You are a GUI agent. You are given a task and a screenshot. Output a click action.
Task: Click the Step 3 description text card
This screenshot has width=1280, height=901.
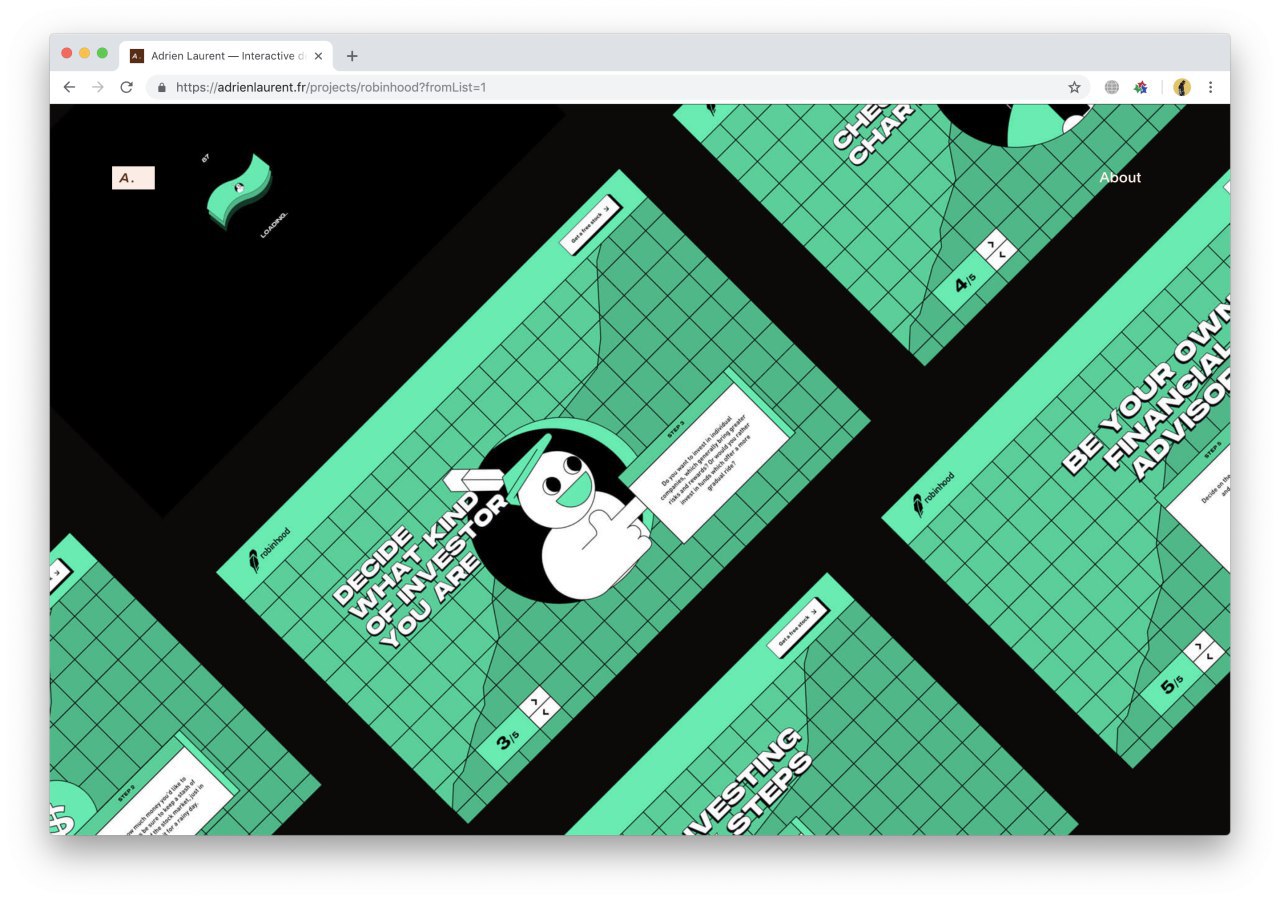click(x=711, y=464)
